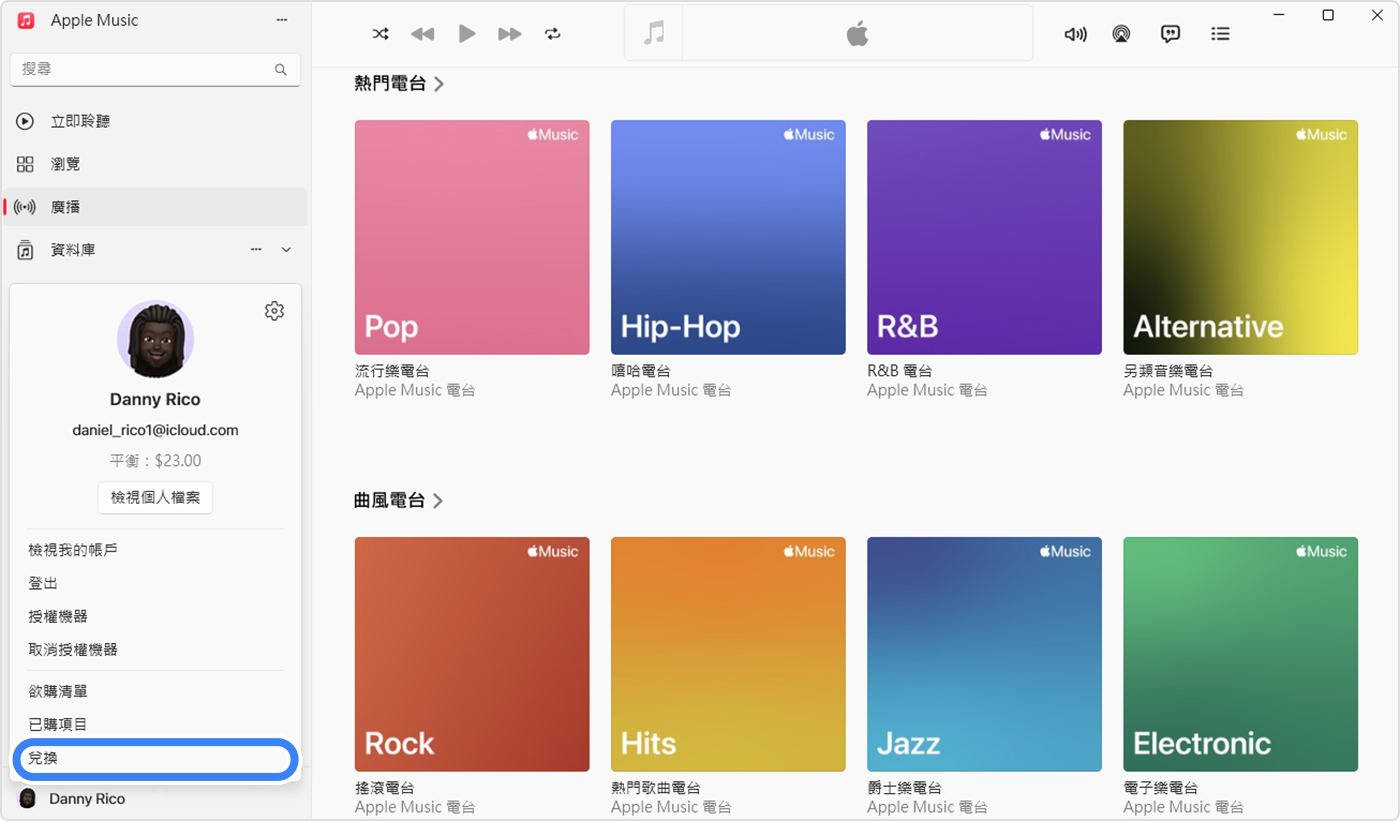Open the volume control
The width and height of the screenshot is (1400, 822).
coord(1075,34)
